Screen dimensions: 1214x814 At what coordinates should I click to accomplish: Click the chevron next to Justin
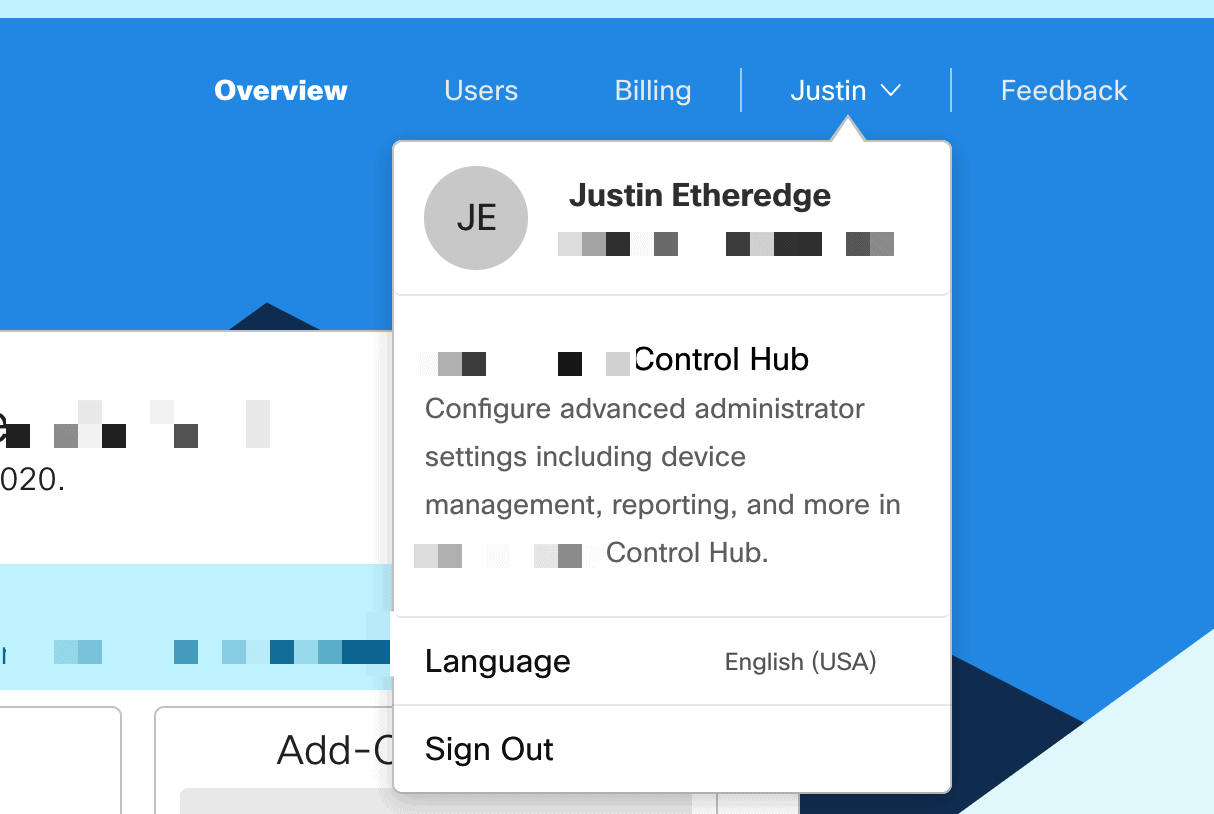(891, 91)
